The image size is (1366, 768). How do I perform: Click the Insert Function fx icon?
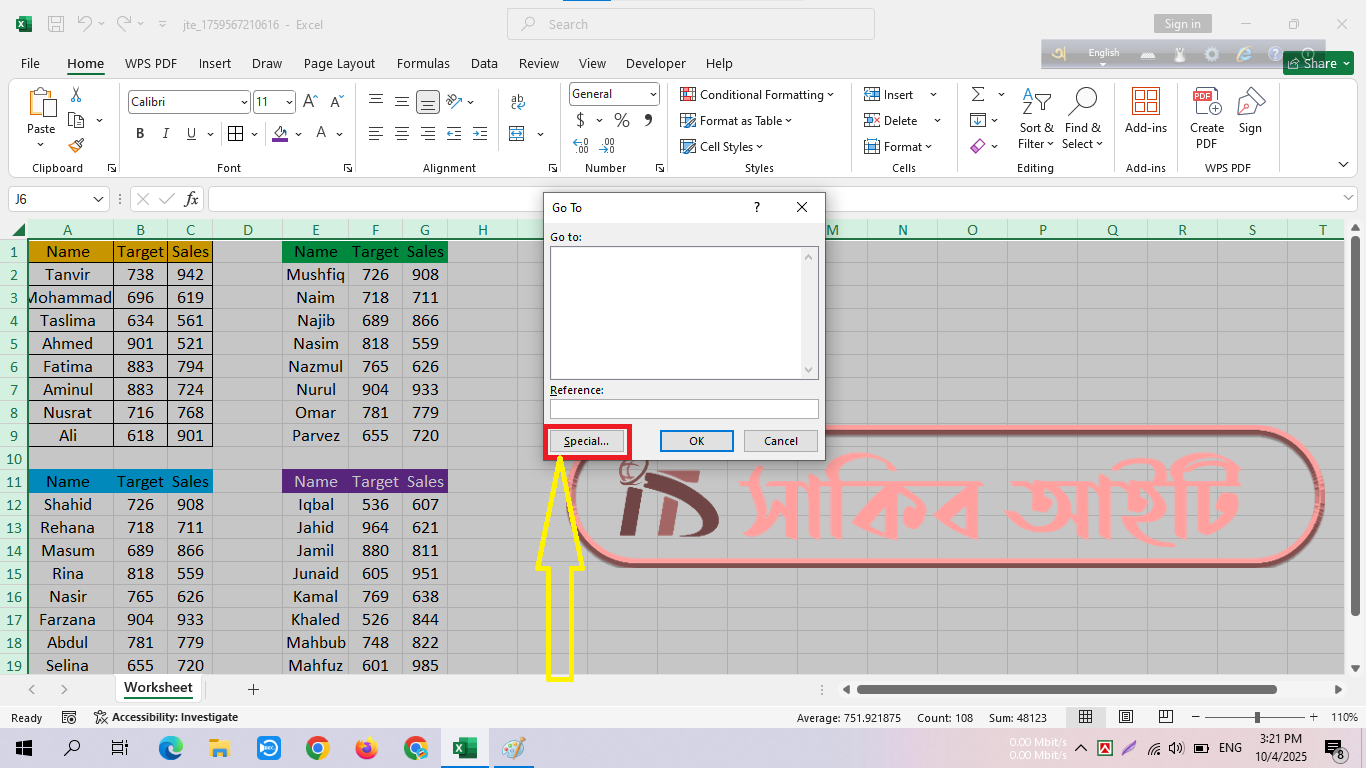click(191, 199)
